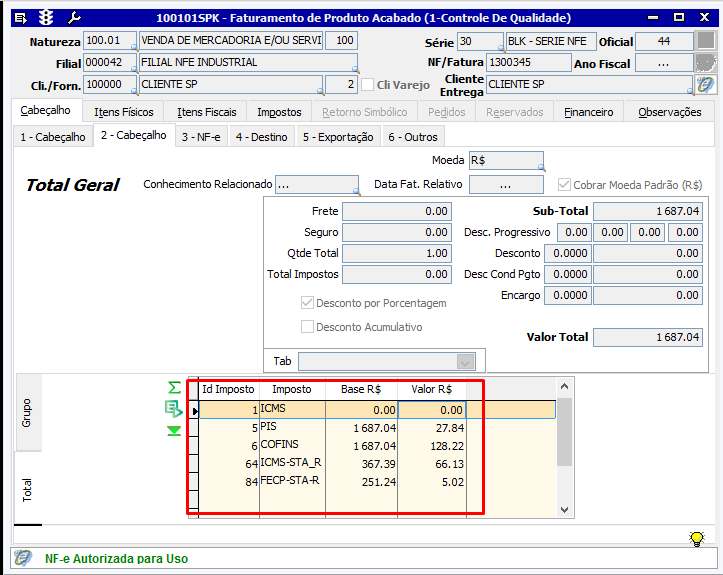Click the tax grid scrollbar thumb

[564, 431]
